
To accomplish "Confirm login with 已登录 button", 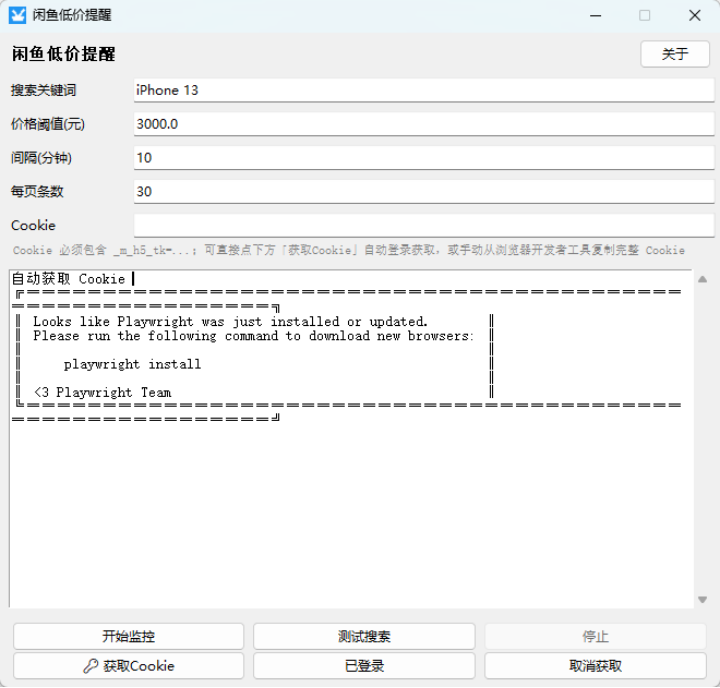I will pyautogui.click(x=364, y=666).
